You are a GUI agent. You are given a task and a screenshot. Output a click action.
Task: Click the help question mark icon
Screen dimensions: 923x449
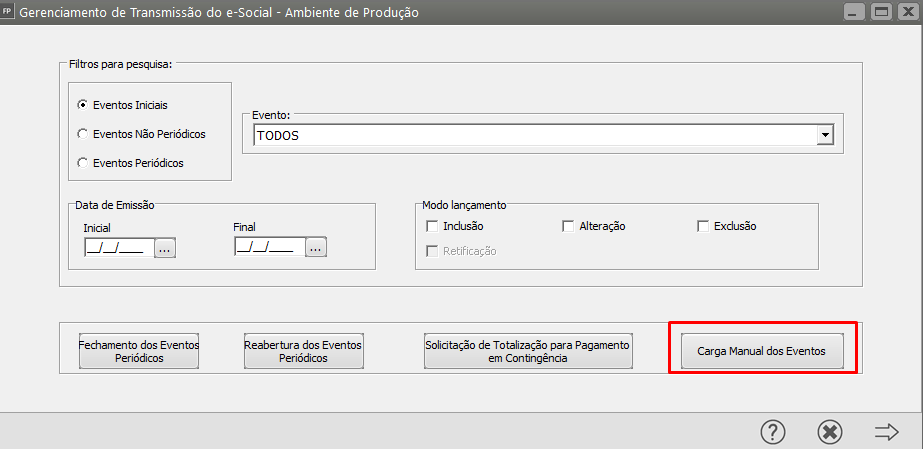click(773, 431)
